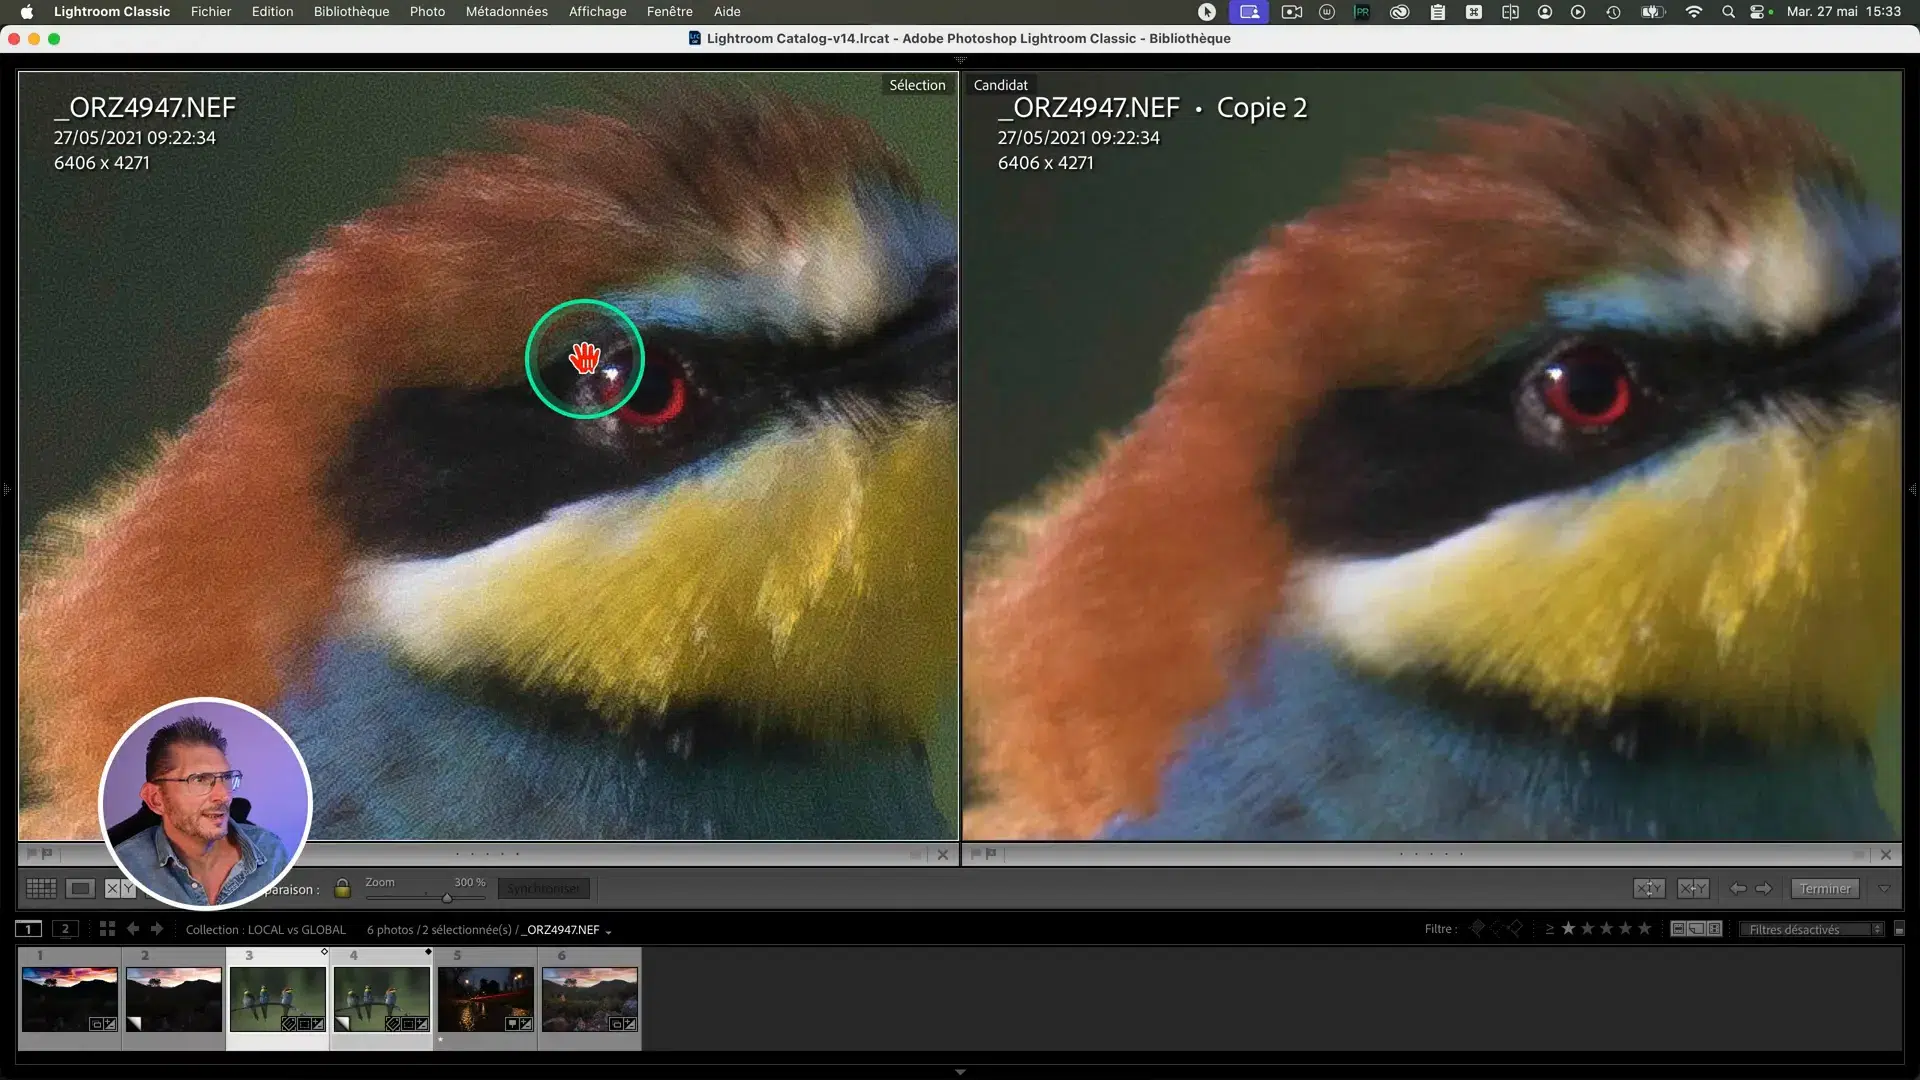1920x1080 pixels.
Task: Click the Synchroniser button
Action: (x=543, y=888)
